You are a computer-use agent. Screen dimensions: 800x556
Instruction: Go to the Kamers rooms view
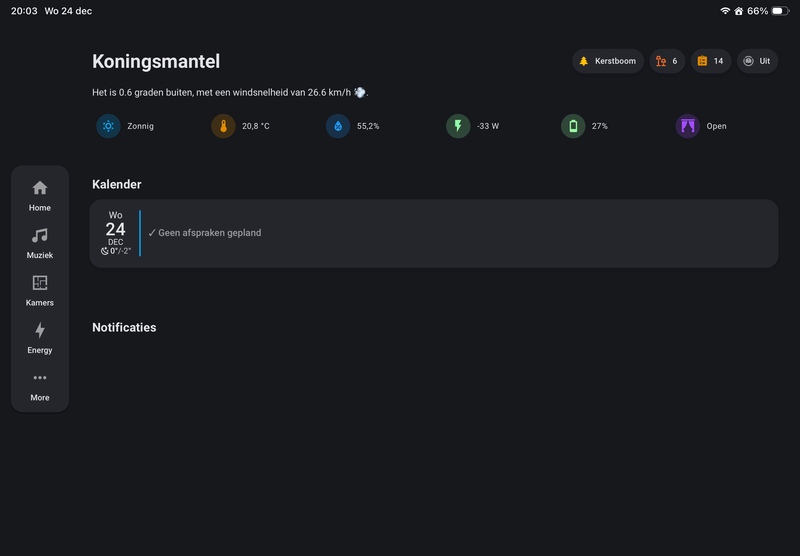[40, 290]
